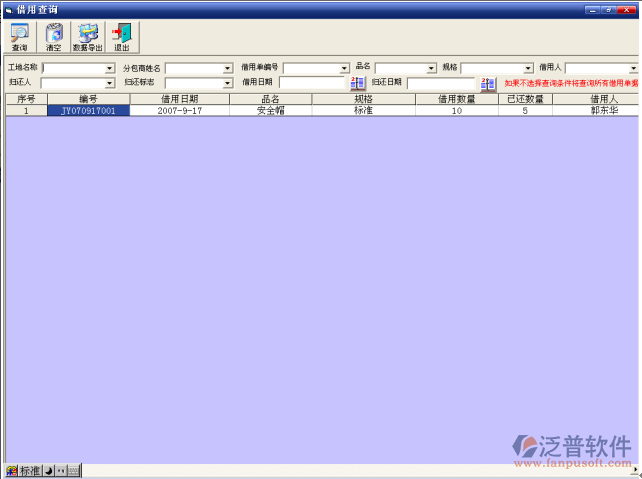
Task: Select the borrowed quantity cell 10
Action: pyautogui.click(x=457, y=111)
